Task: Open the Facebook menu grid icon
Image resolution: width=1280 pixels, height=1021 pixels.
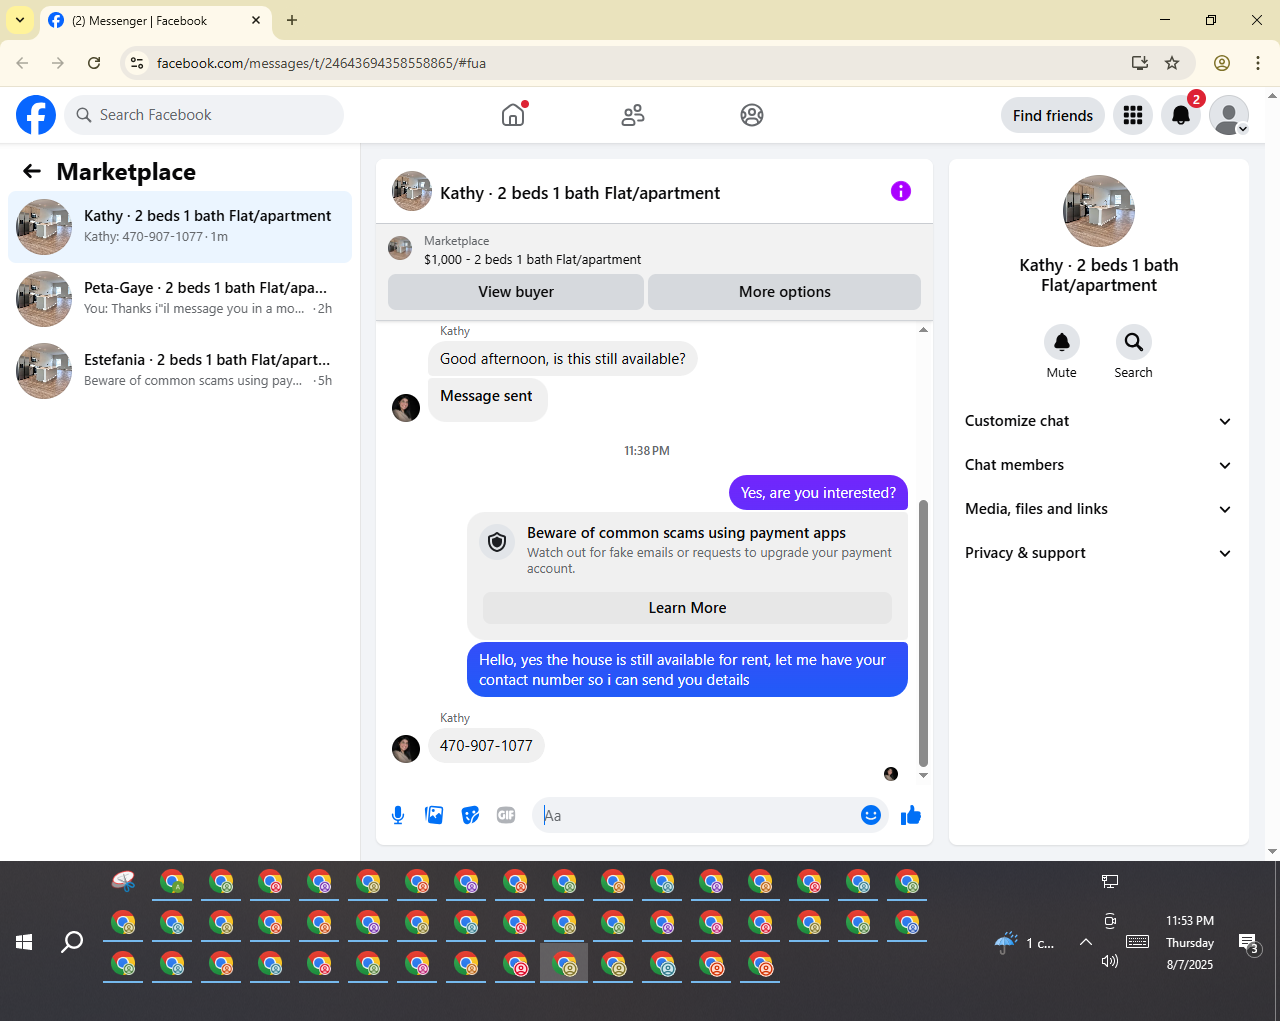Action: 1133,115
